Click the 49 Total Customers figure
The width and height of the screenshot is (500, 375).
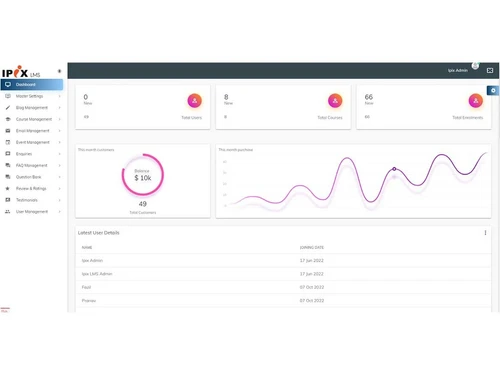(x=143, y=204)
